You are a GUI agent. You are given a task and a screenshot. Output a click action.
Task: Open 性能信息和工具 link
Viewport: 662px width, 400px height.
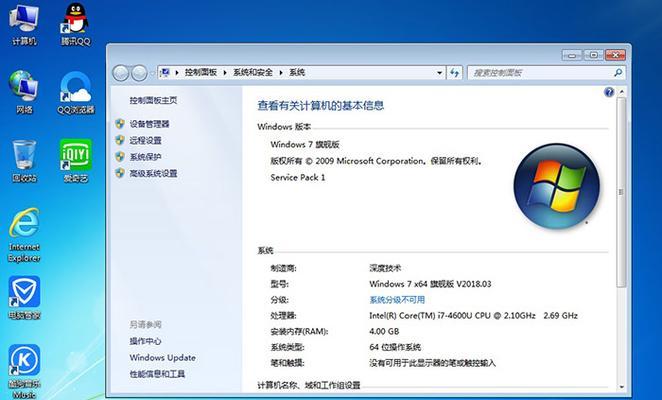[157, 374]
